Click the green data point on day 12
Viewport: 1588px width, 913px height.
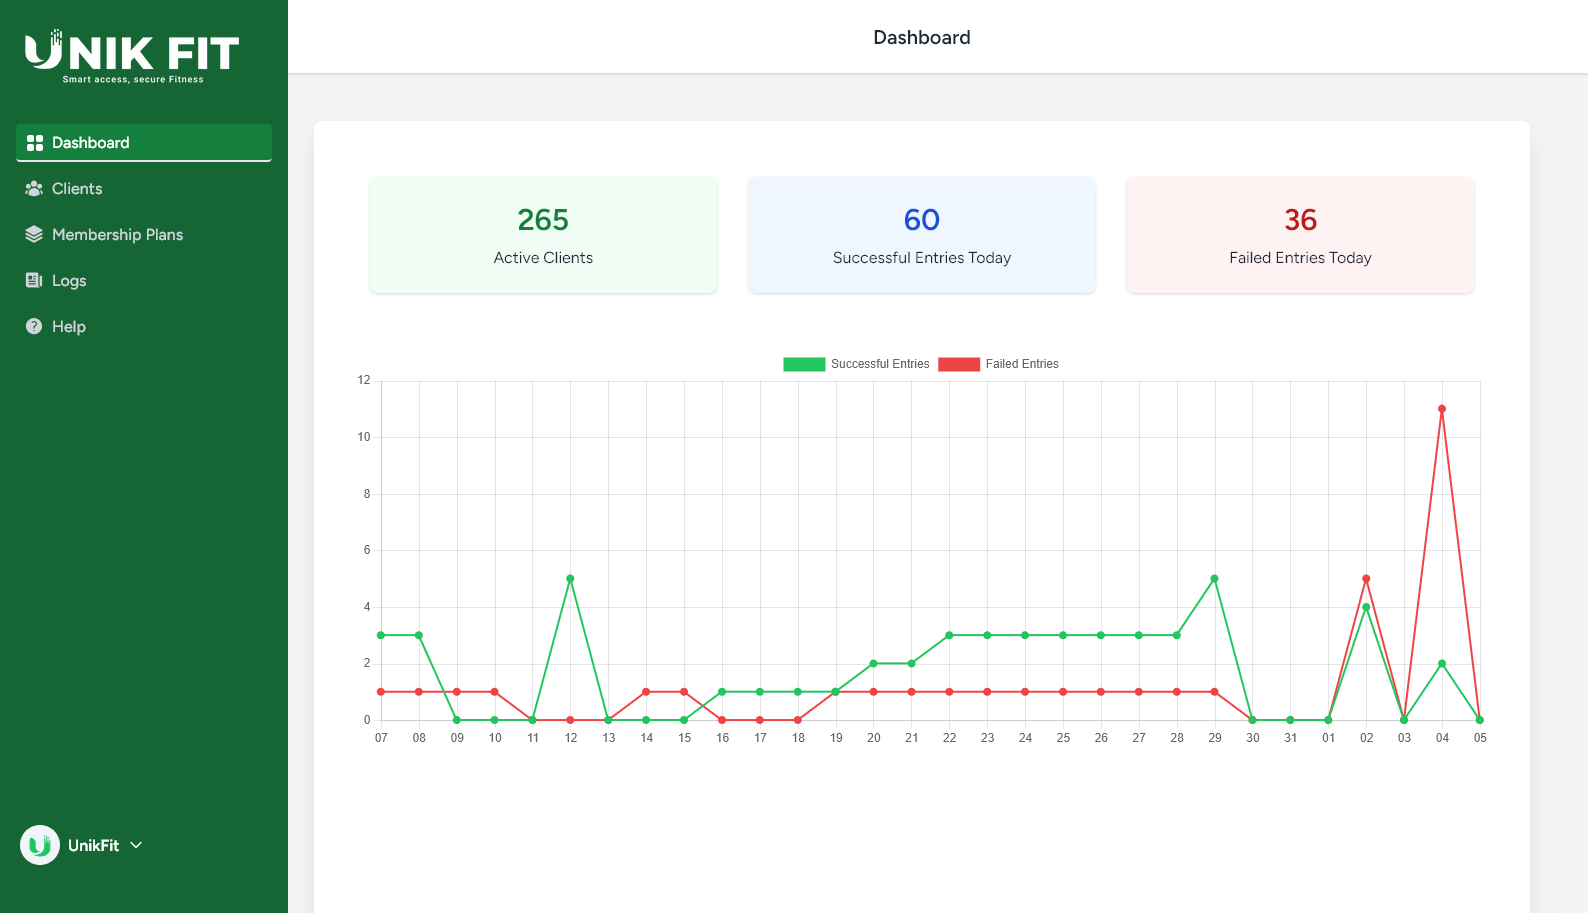(570, 579)
